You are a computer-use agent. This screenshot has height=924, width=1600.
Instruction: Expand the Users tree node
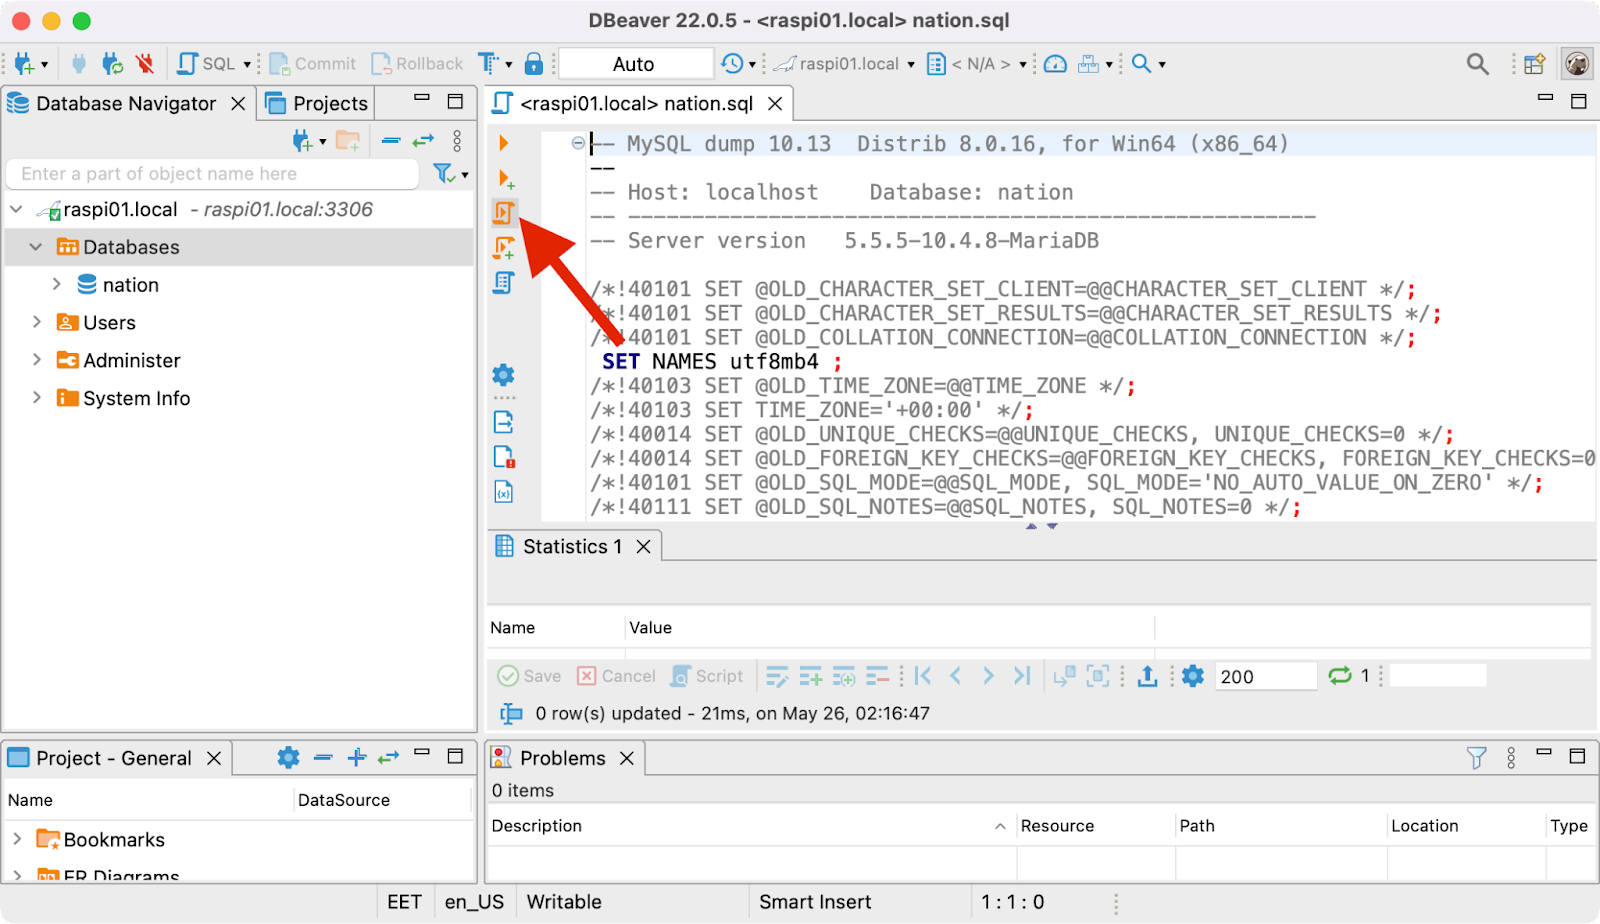pyautogui.click(x=37, y=322)
